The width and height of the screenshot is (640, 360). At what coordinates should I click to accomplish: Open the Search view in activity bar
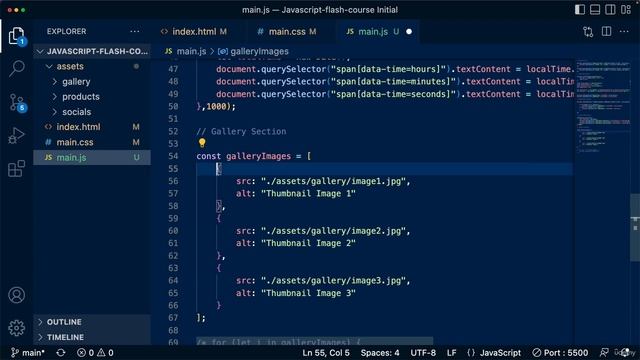[16, 68]
